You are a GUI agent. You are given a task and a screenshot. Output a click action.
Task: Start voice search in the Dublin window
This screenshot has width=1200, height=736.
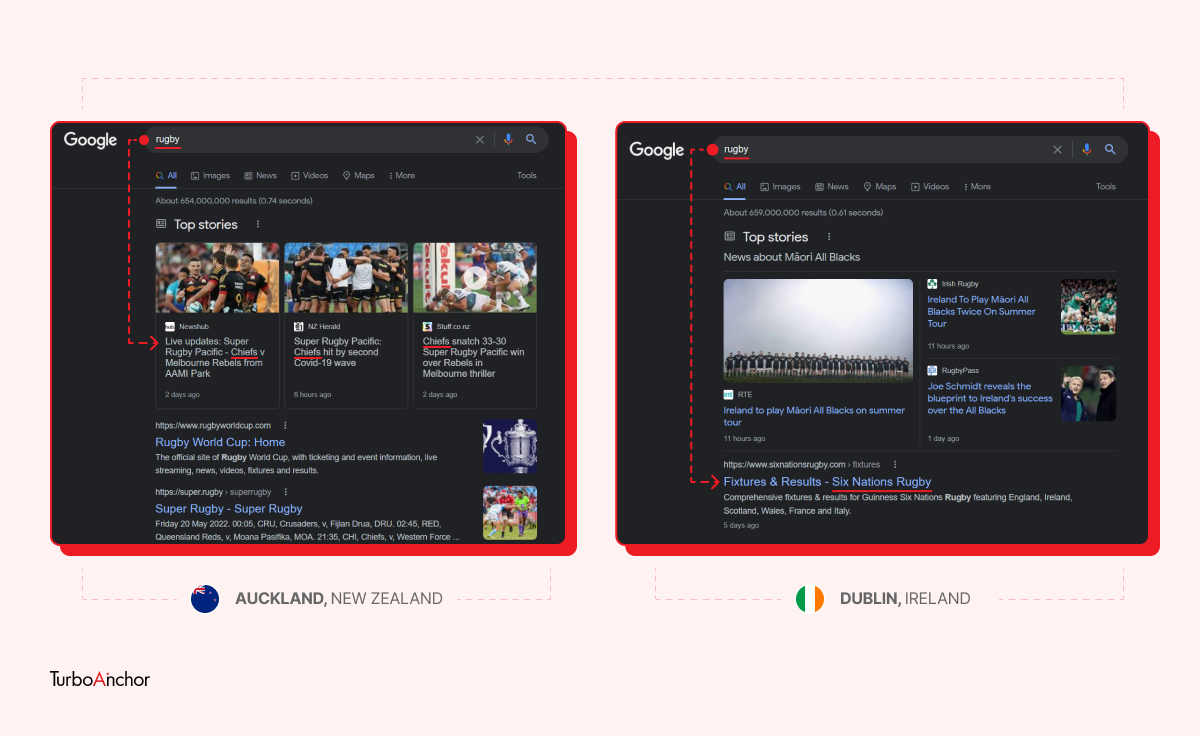point(1086,150)
